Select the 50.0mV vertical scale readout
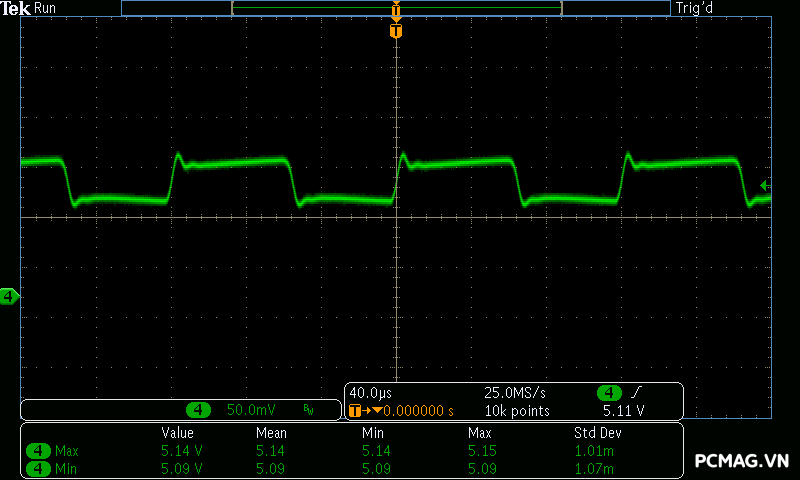The image size is (800, 480). (251, 410)
